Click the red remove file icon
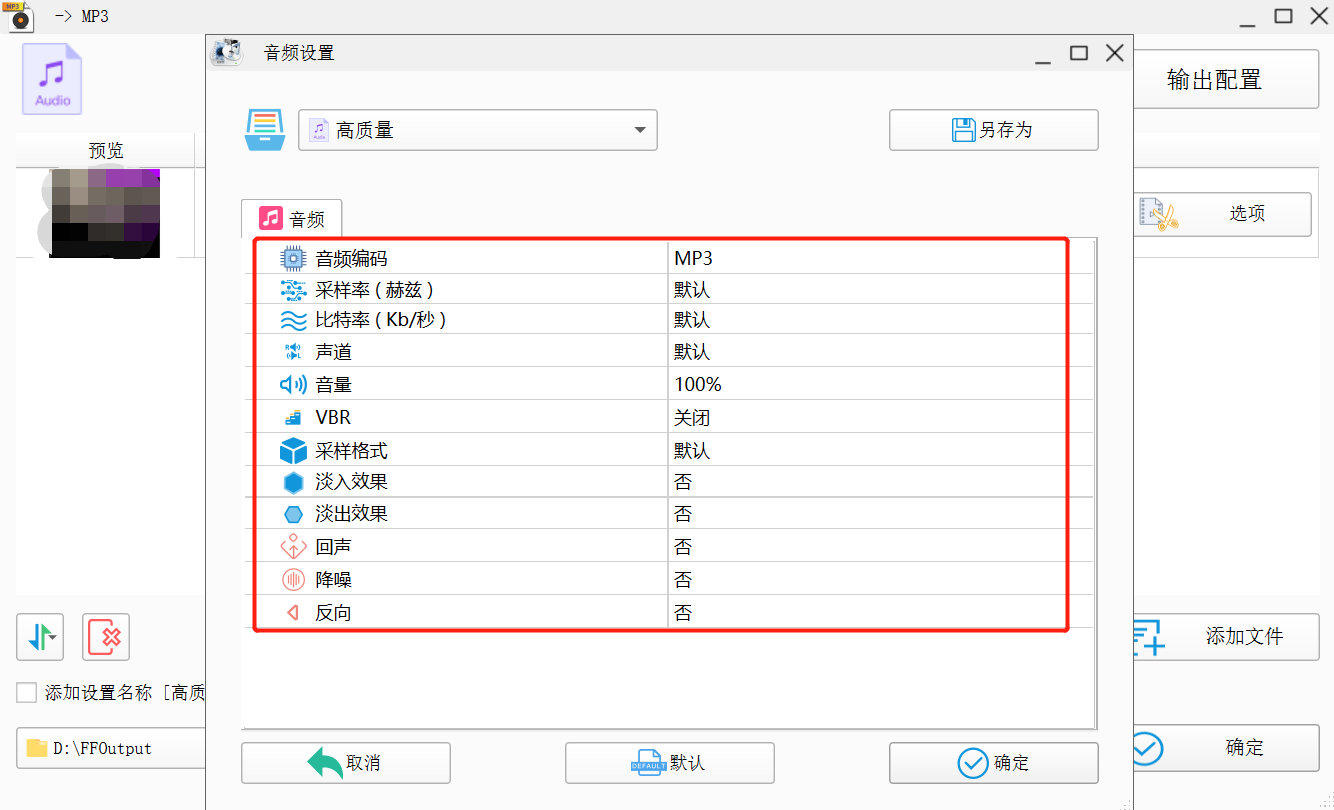The width and height of the screenshot is (1334, 810). [x=106, y=637]
